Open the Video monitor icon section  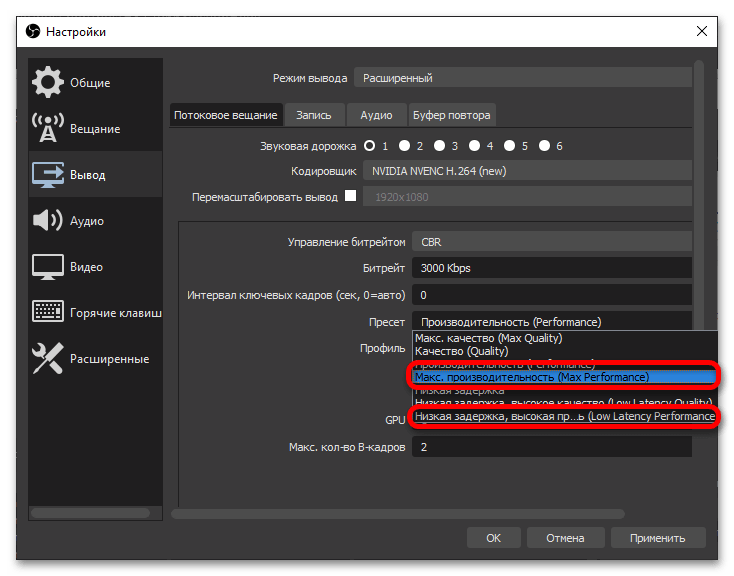click(48, 267)
